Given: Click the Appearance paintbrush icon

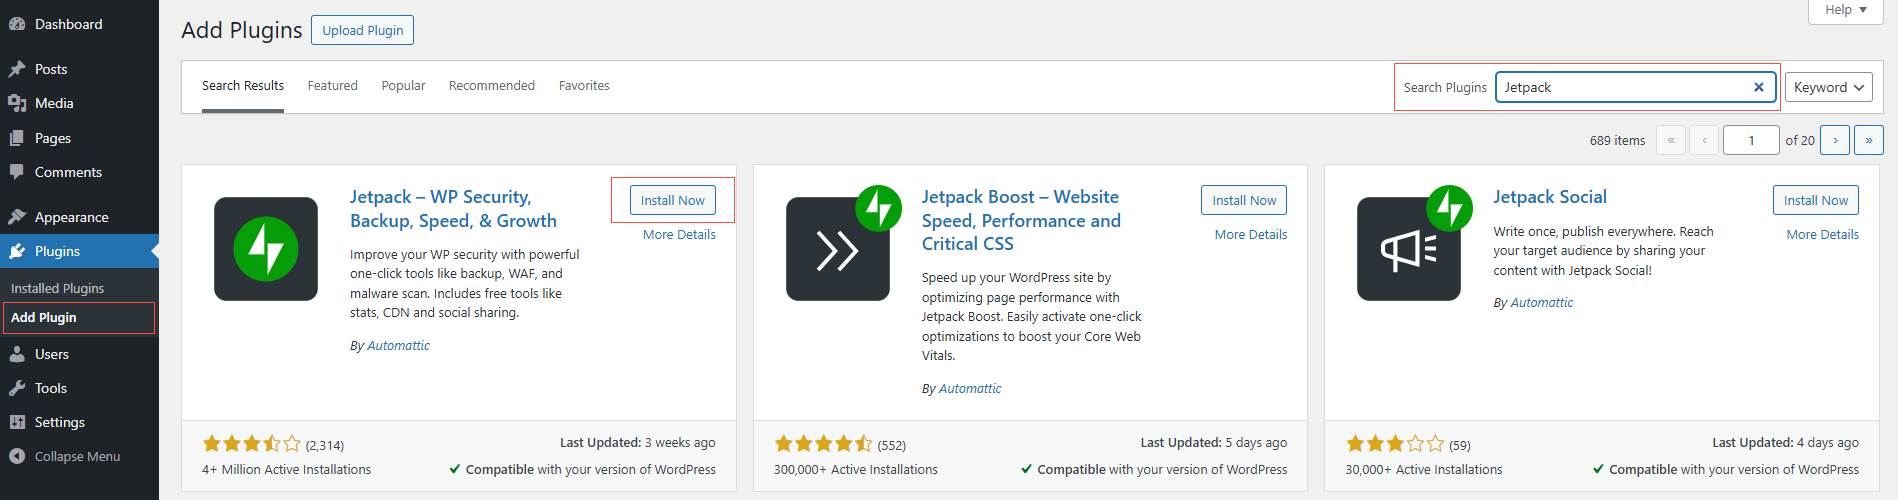Looking at the screenshot, I should [x=17, y=217].
